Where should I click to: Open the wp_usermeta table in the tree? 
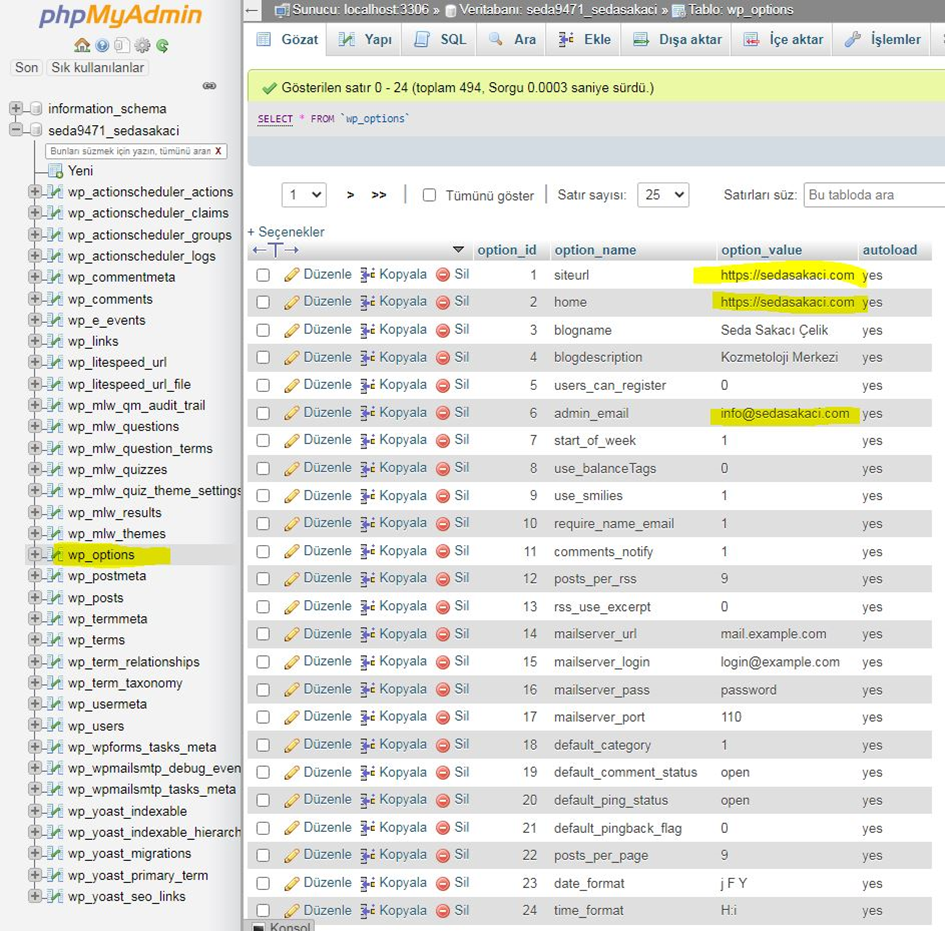(107, 704)
